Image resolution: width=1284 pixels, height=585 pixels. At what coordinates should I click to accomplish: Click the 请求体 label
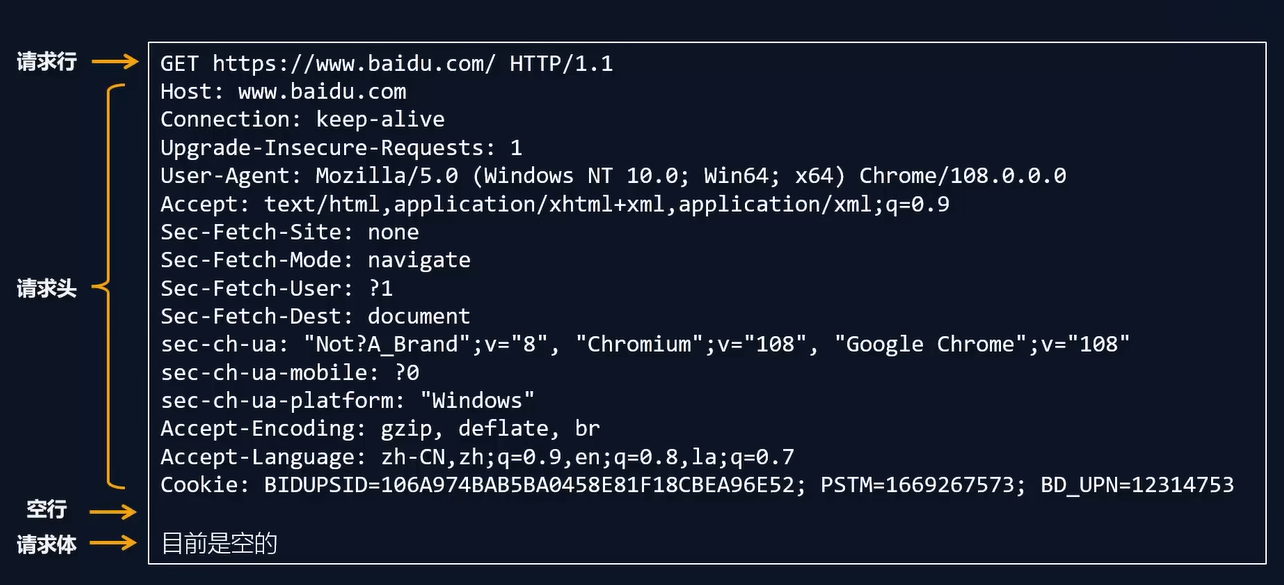click(46, 544)
